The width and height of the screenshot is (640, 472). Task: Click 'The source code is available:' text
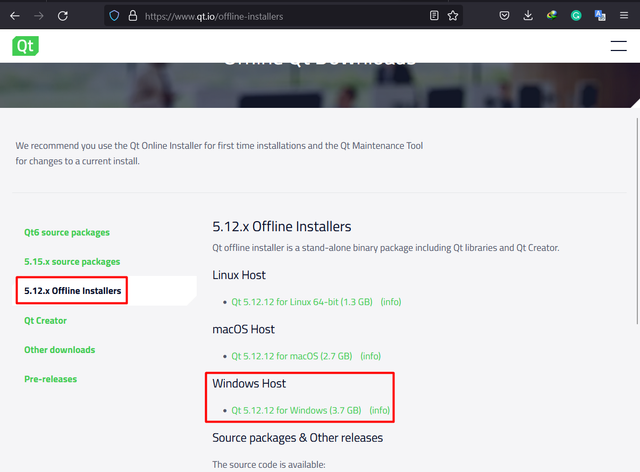click(x=269, y=465)
